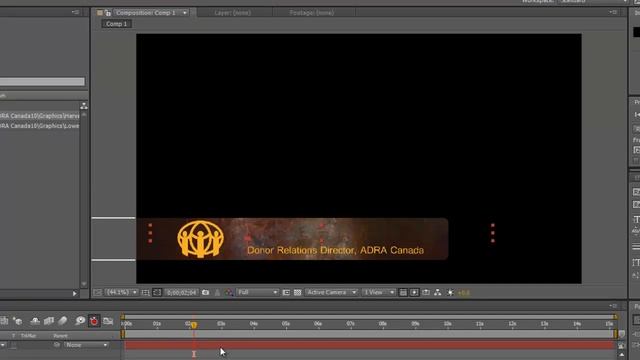The image size is (640, 360).
Task: Click the reset exposure icon
Action: 450,293
